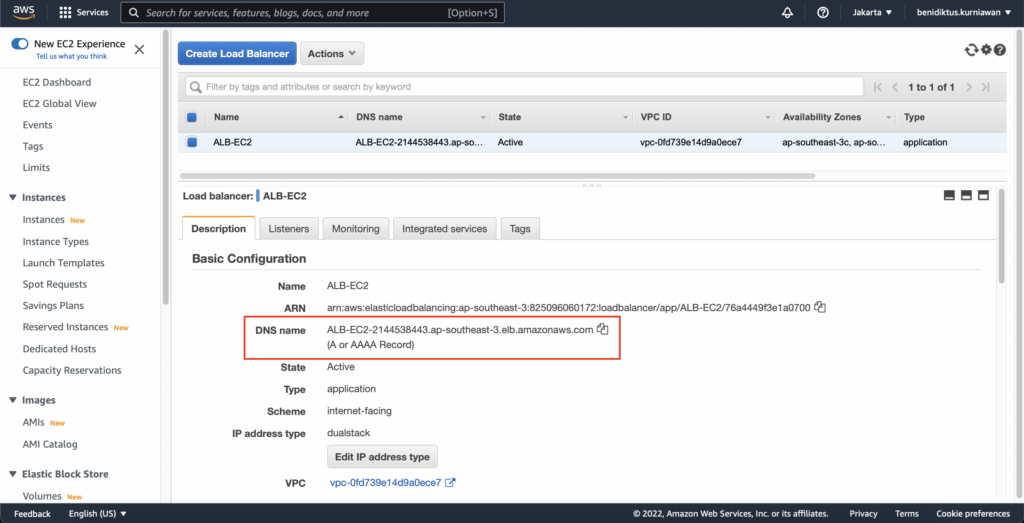This screenshot has height=523, width=1024.
Task: Switch to the Description tab
Action: 219,229
